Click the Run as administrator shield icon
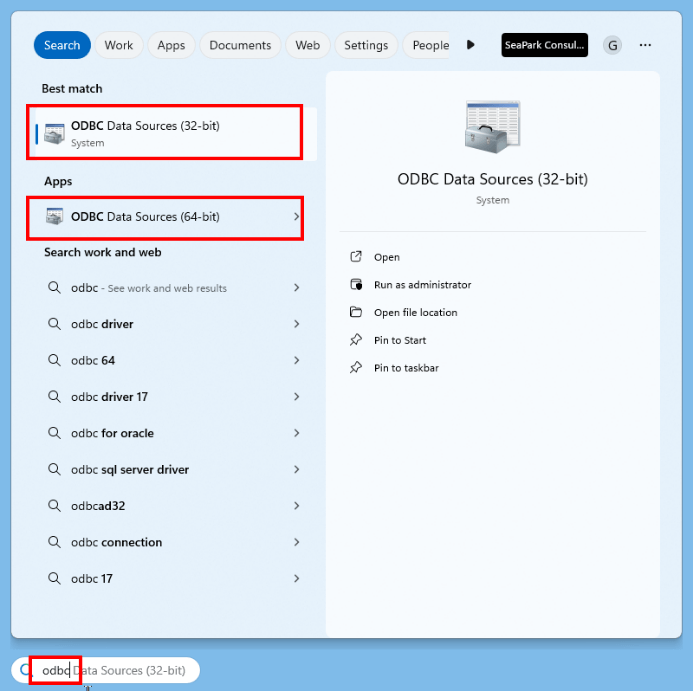Viewport: 693px width, 691px height. tap(356, 284)
